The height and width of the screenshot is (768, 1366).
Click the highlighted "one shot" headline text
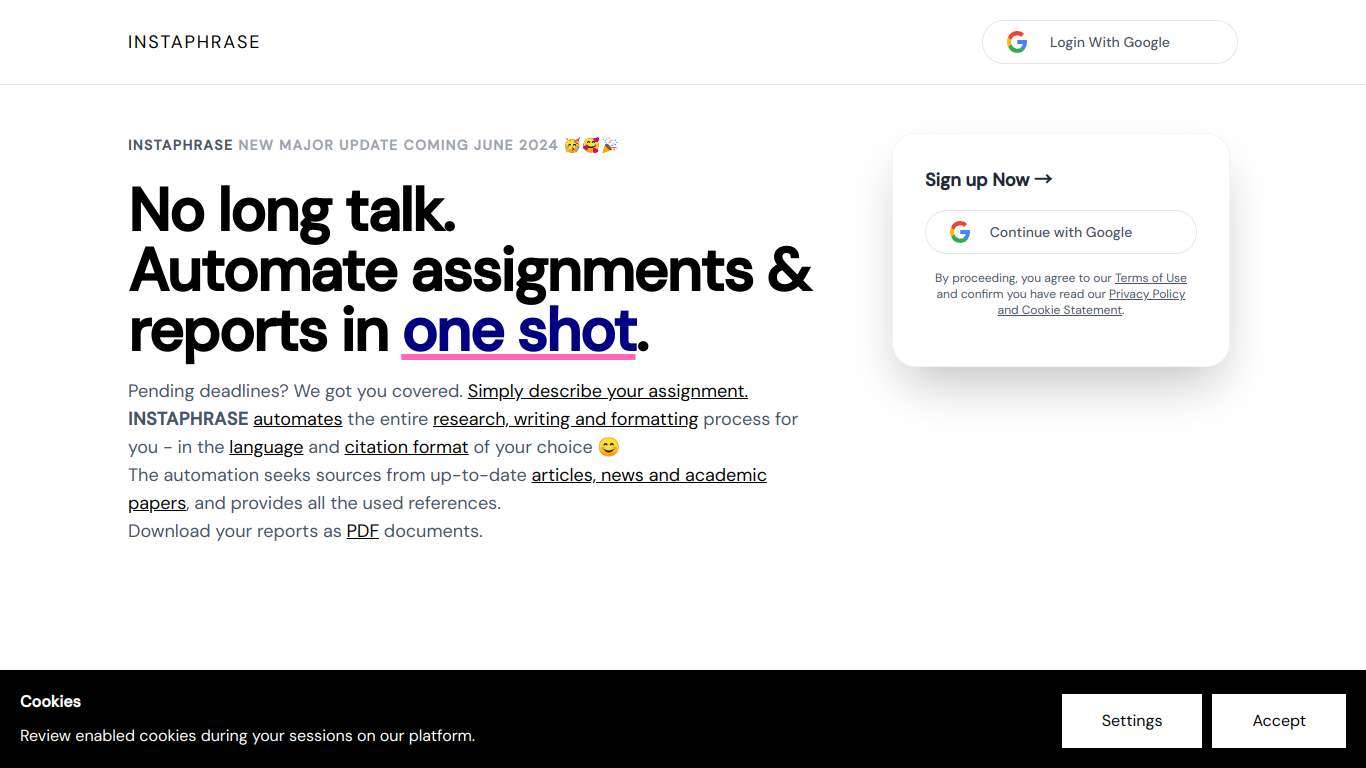519,331
